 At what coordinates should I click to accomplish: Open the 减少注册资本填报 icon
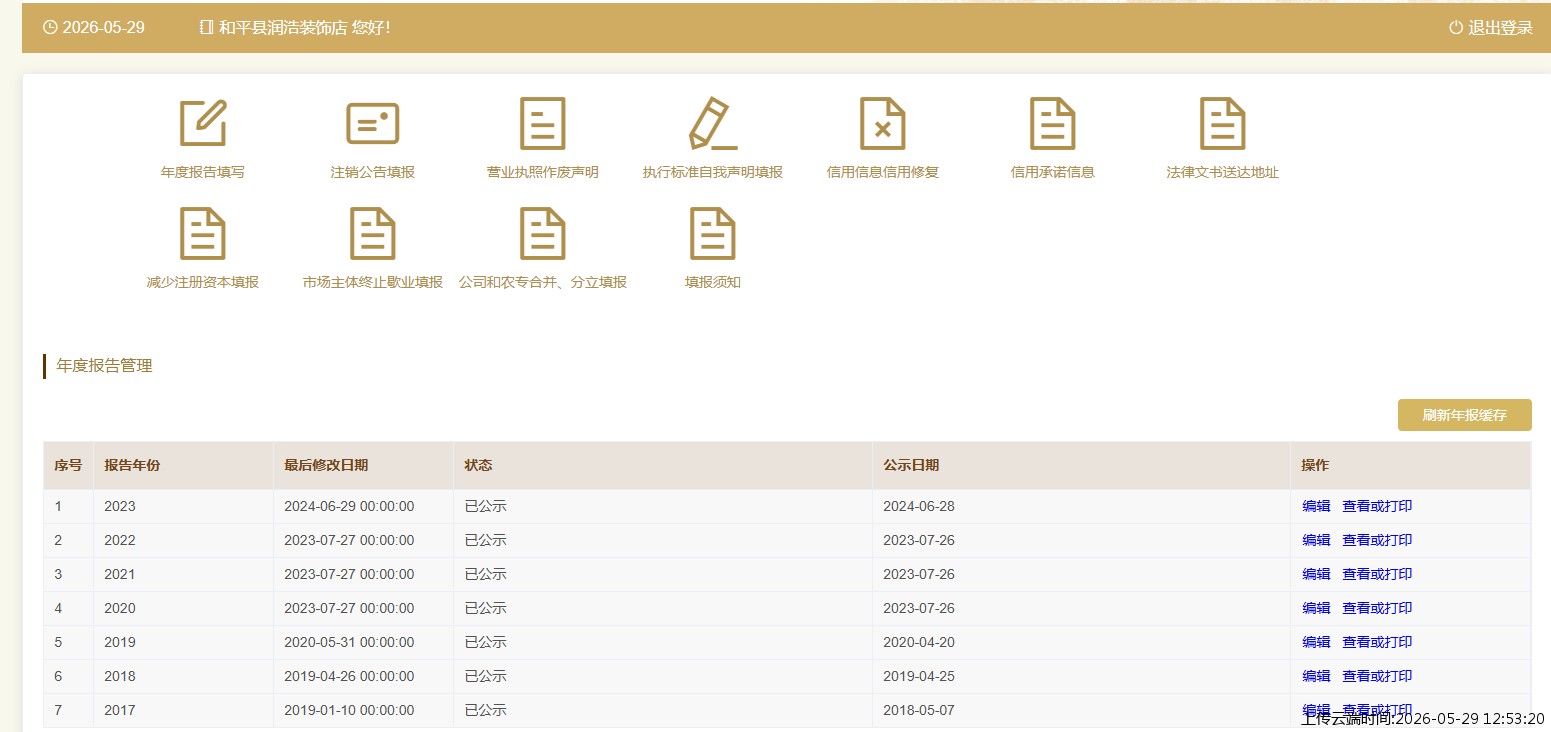(x=203, y=233)
